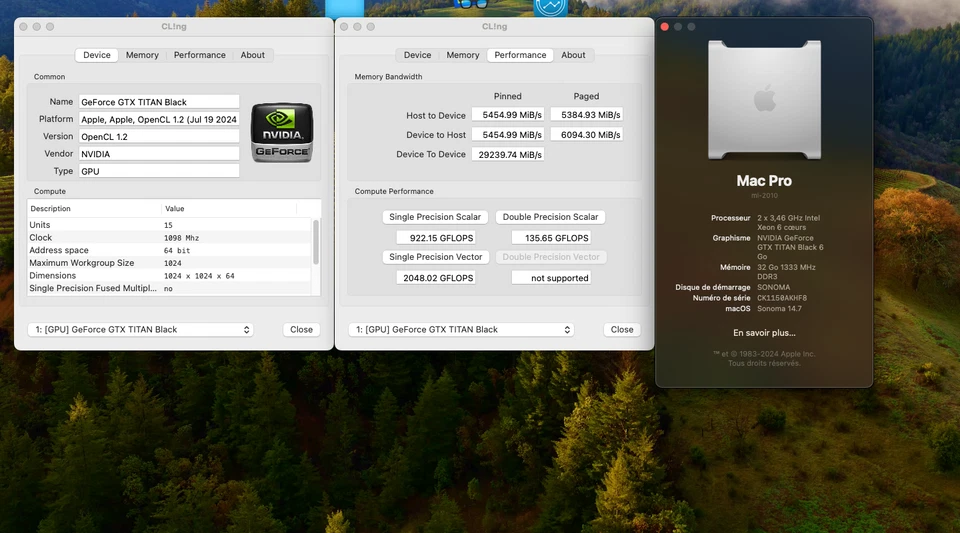Click the macOS Sonoma 14.7 value
Screen dimensions: 960x533
(779, 308)
